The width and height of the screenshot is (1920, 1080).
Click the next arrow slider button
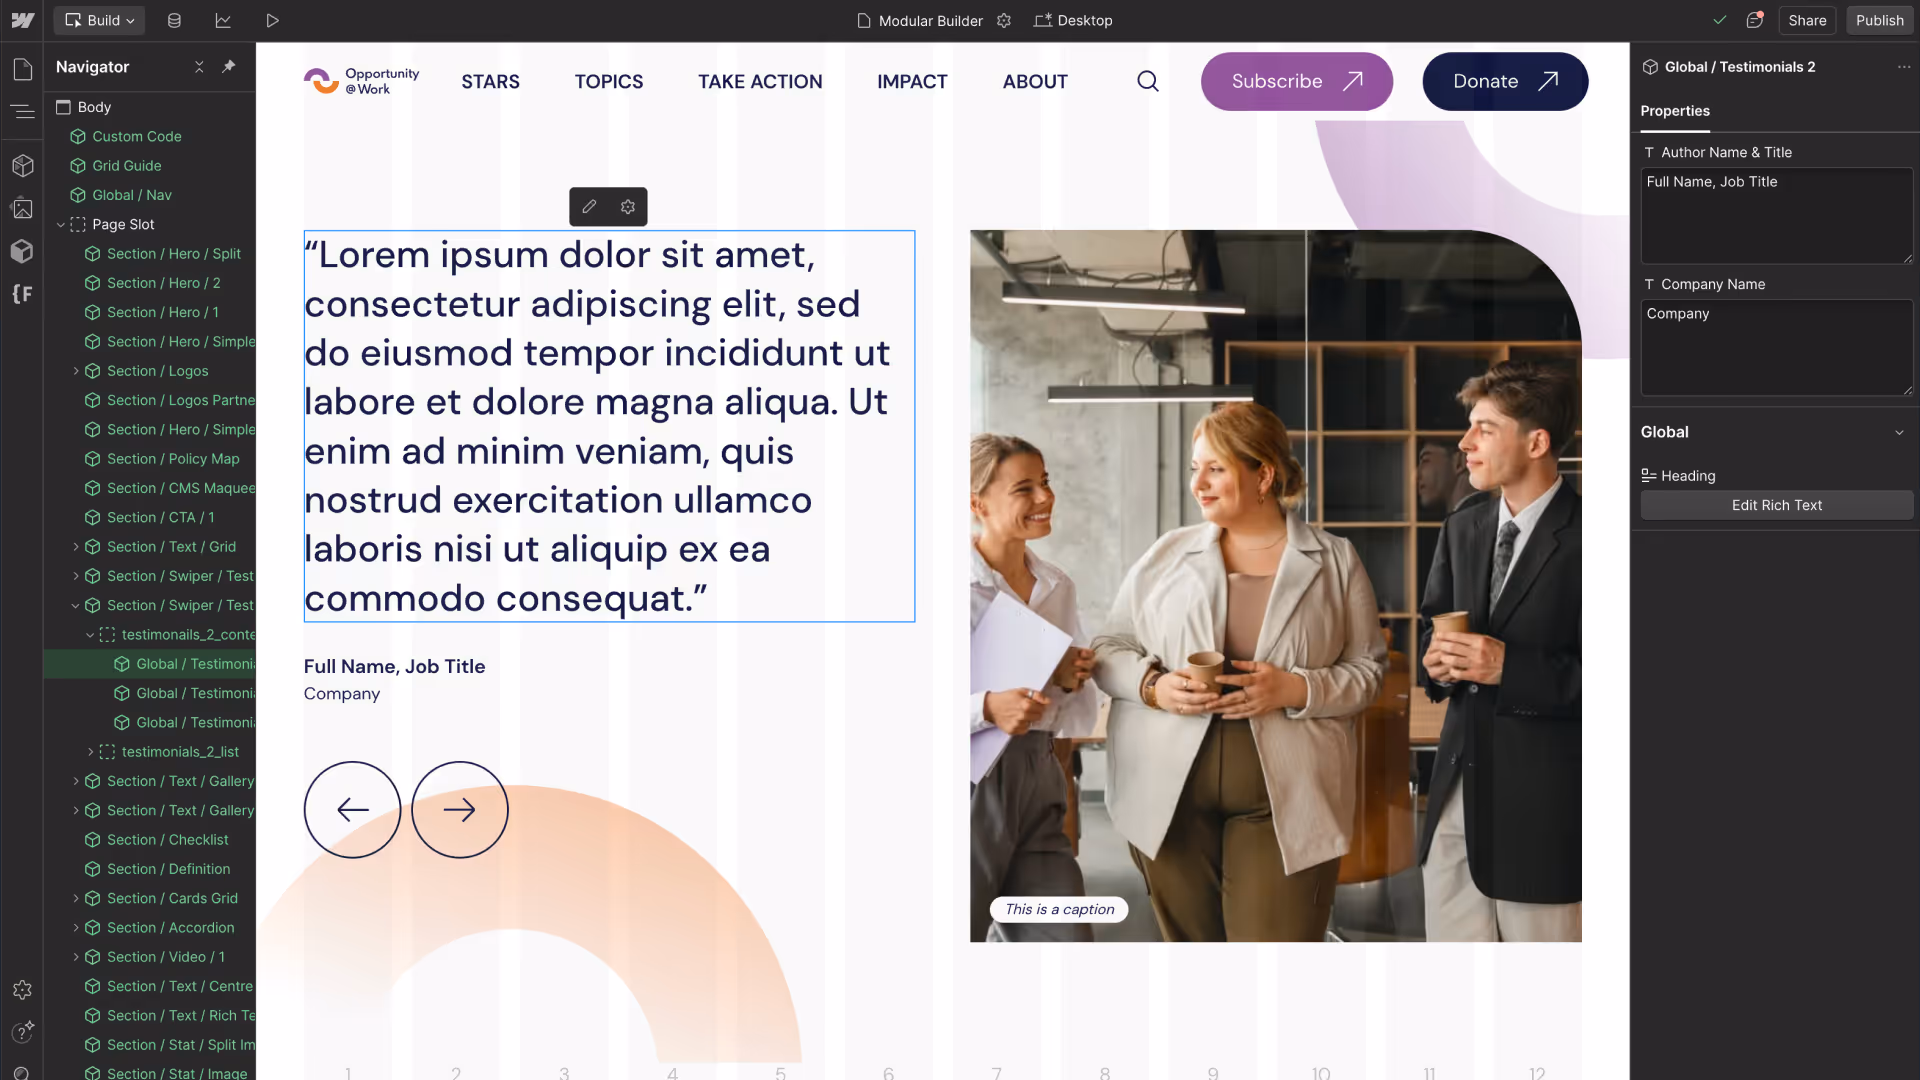click(460, 810)
